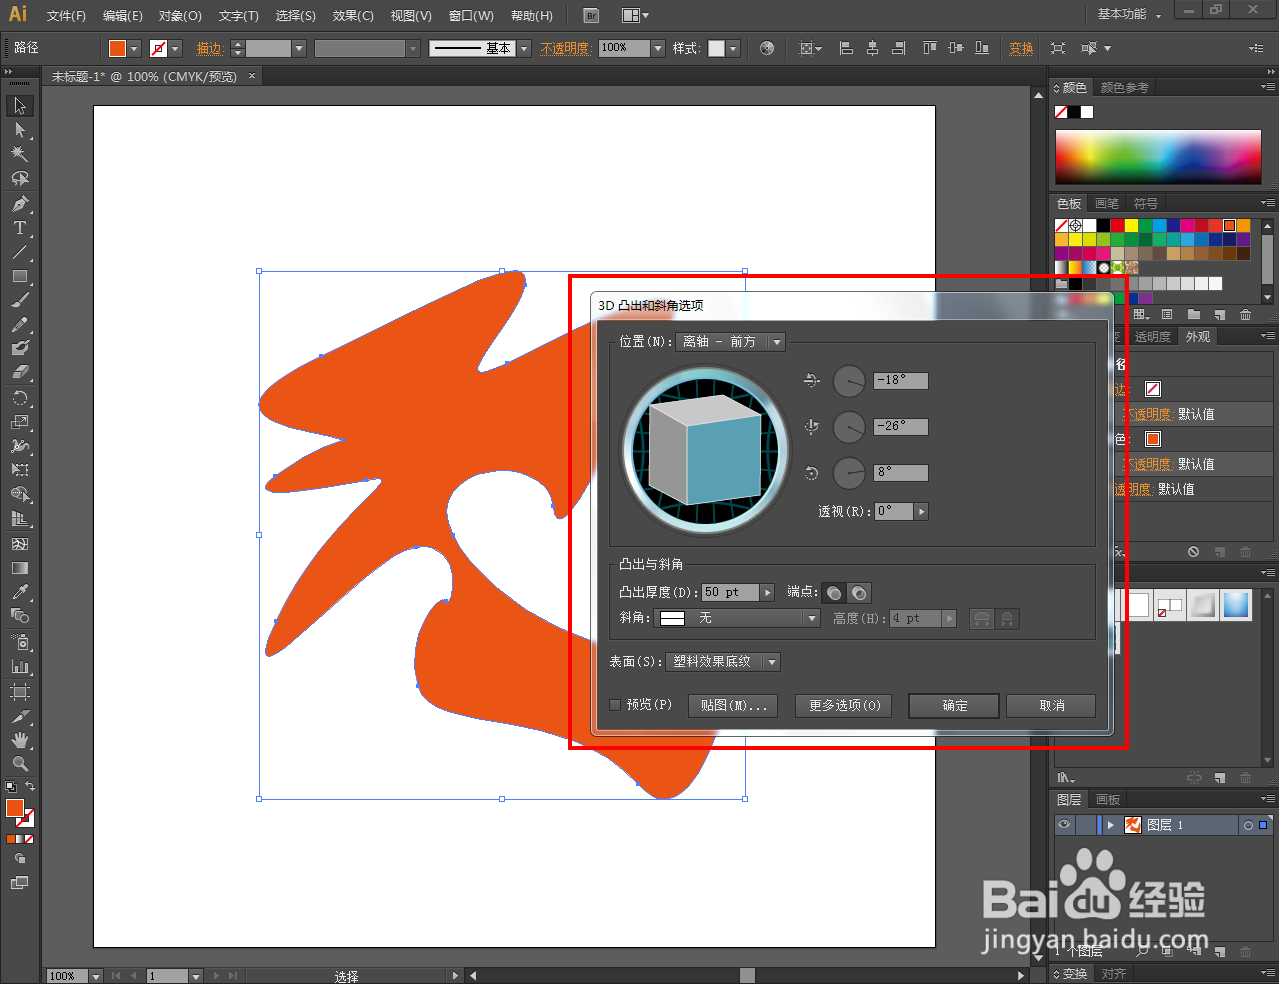Open the zoom level dropdown in status bar
The height and width of the screenshot is (984, 1279).
(x=96, y=976)
